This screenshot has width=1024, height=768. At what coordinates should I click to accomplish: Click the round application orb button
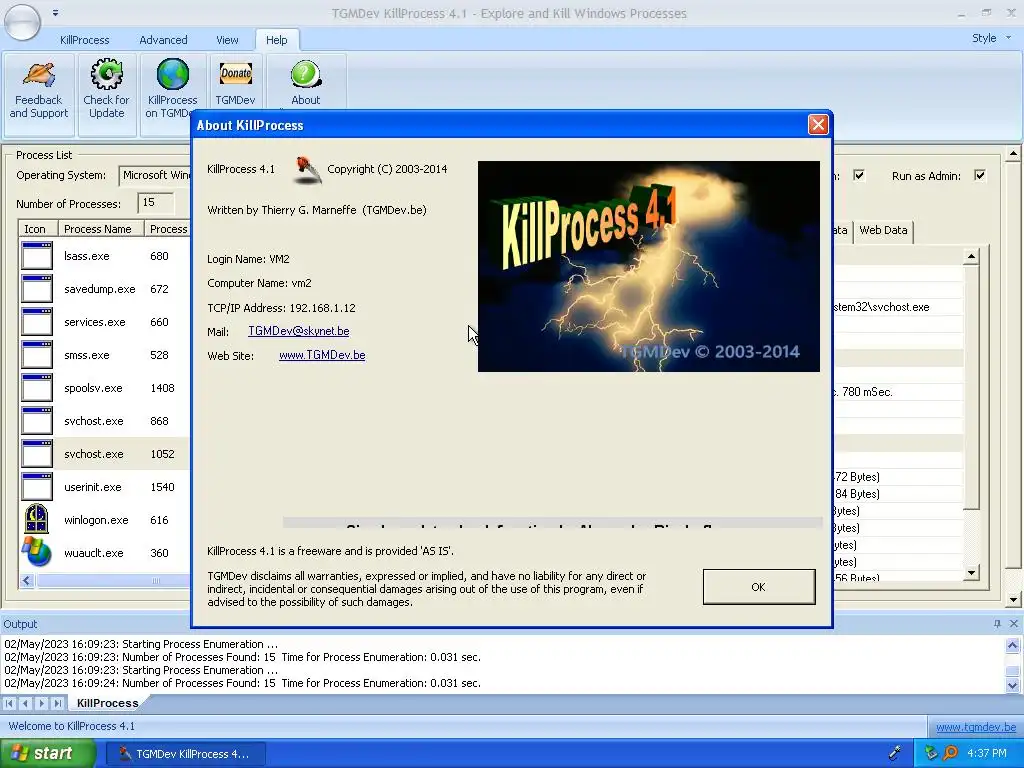point(22,21)
